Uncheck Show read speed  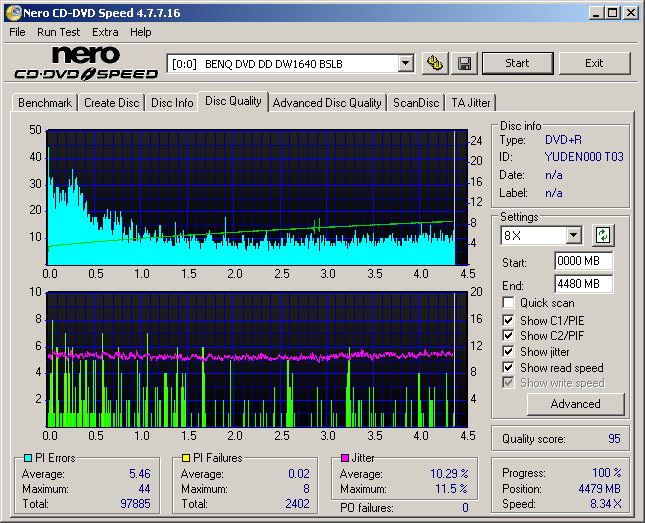(x=508, y=367)
